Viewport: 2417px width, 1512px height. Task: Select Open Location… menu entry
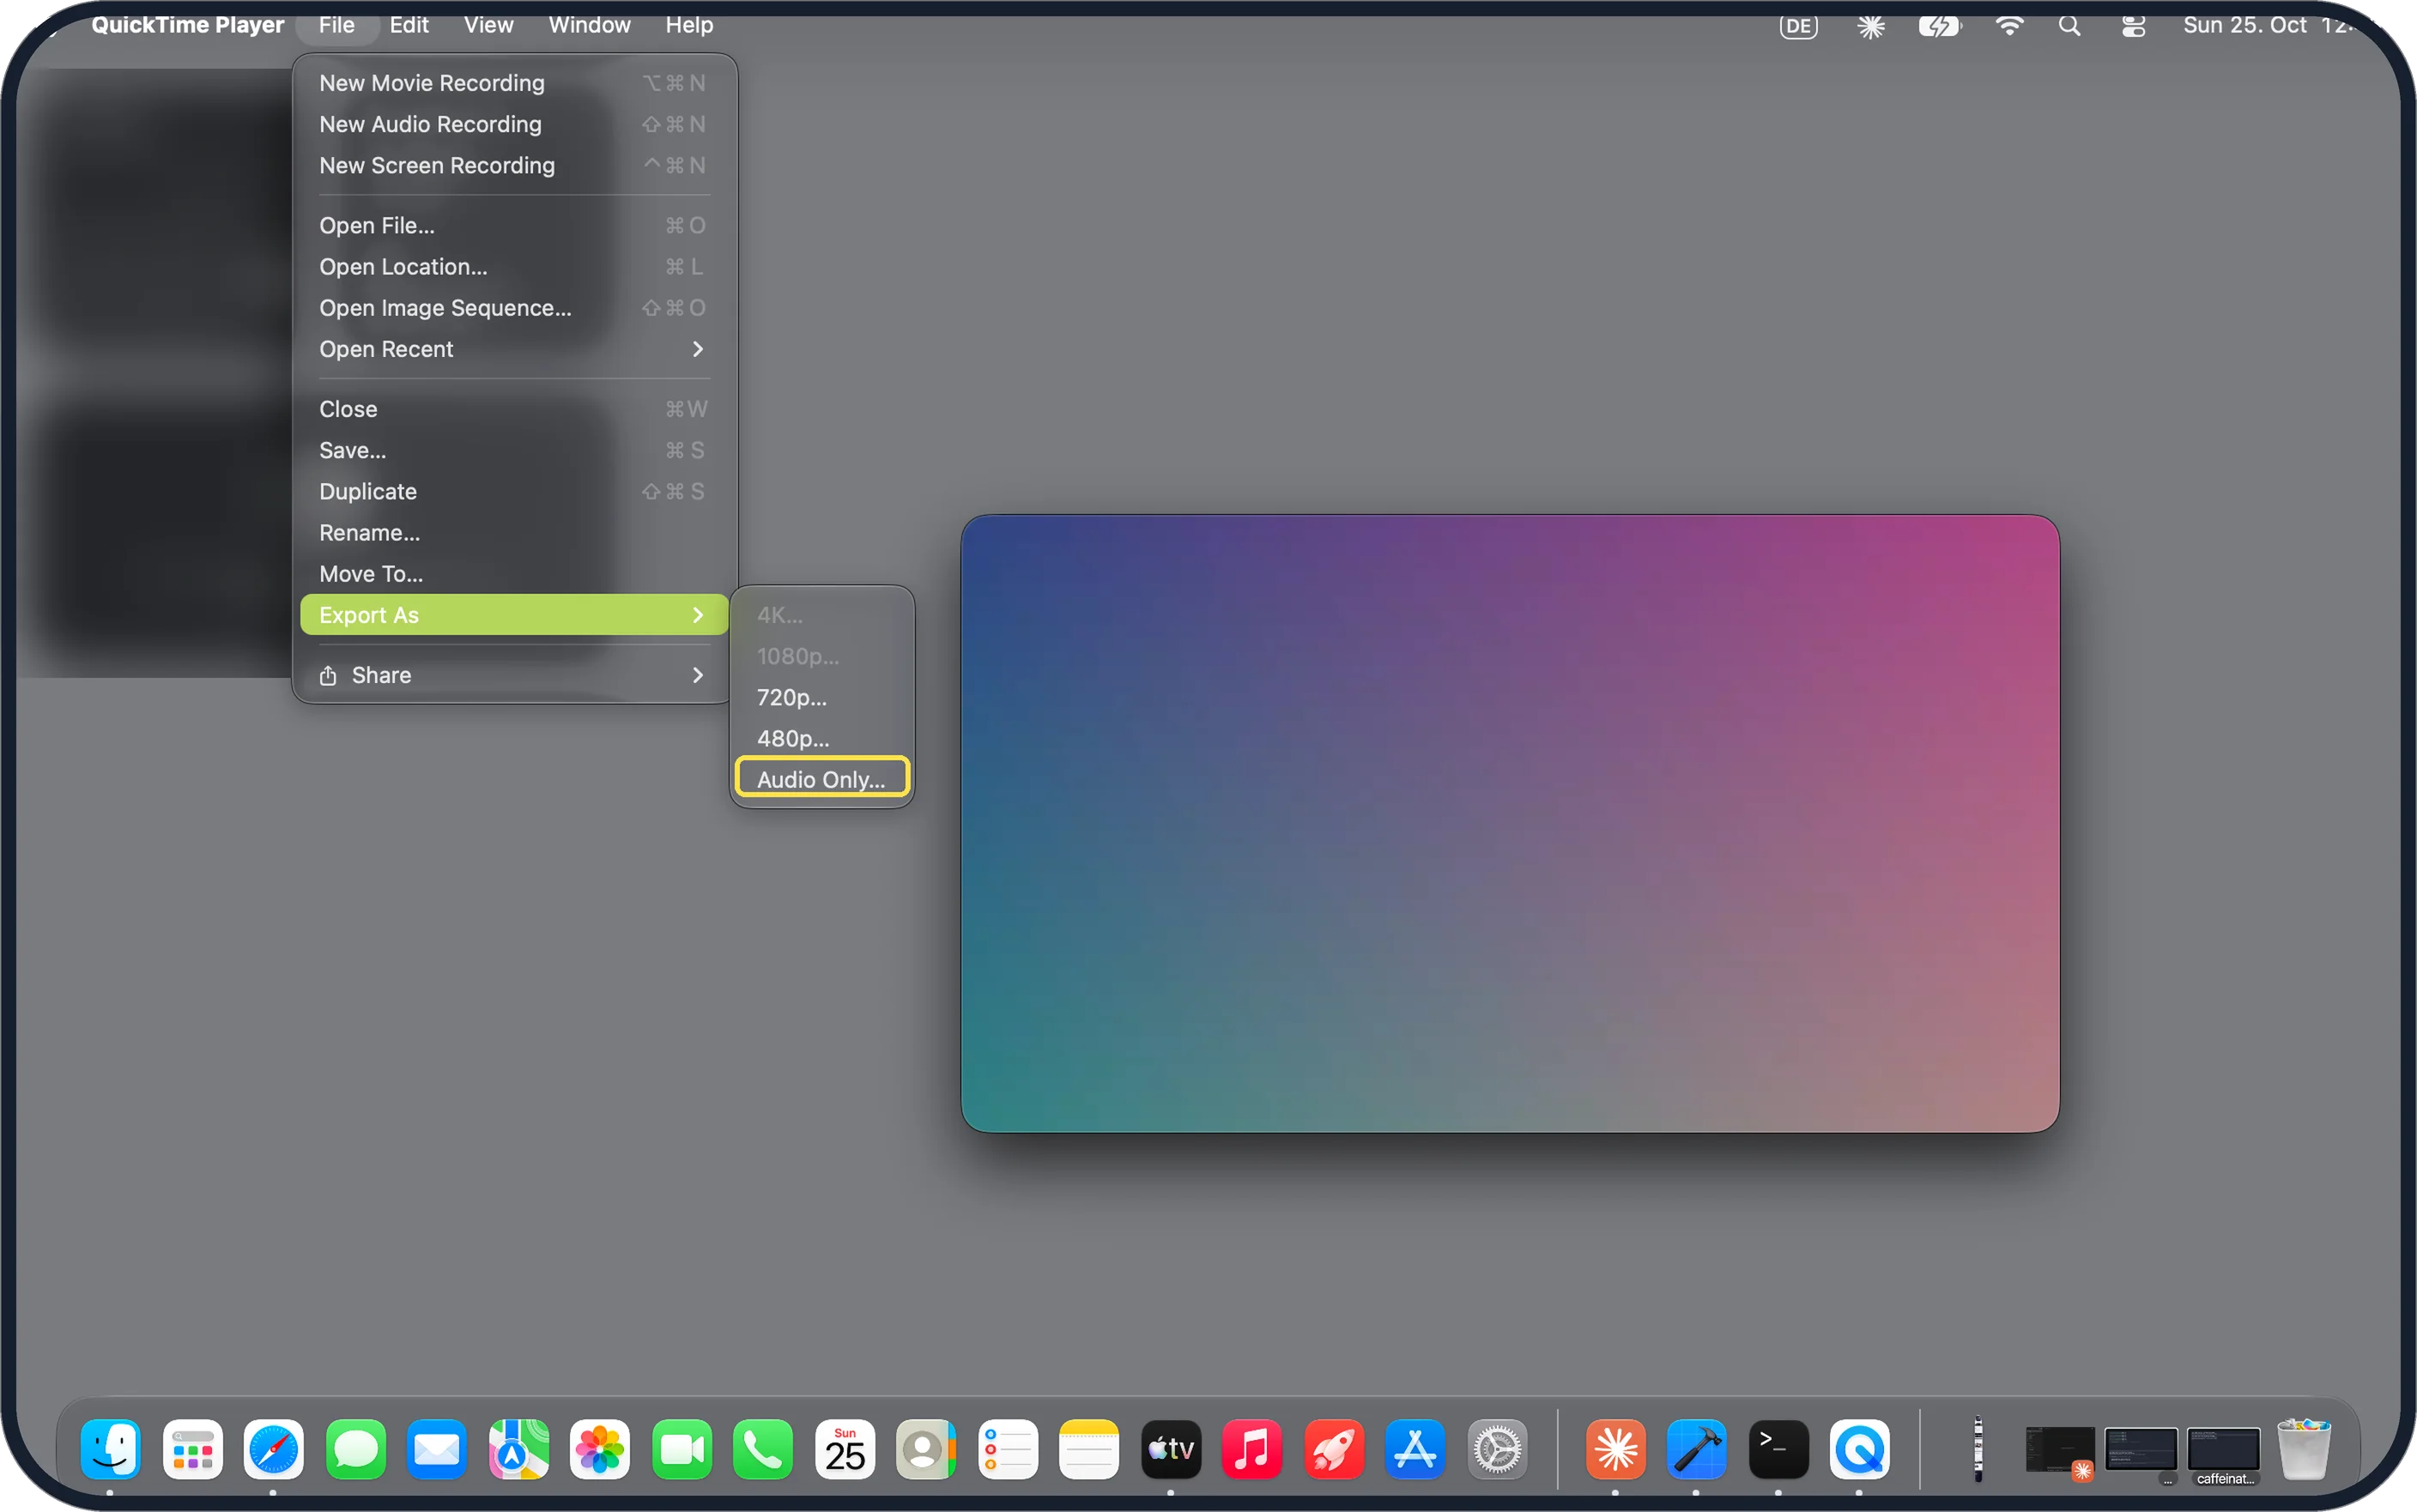[x=513, y=266]
